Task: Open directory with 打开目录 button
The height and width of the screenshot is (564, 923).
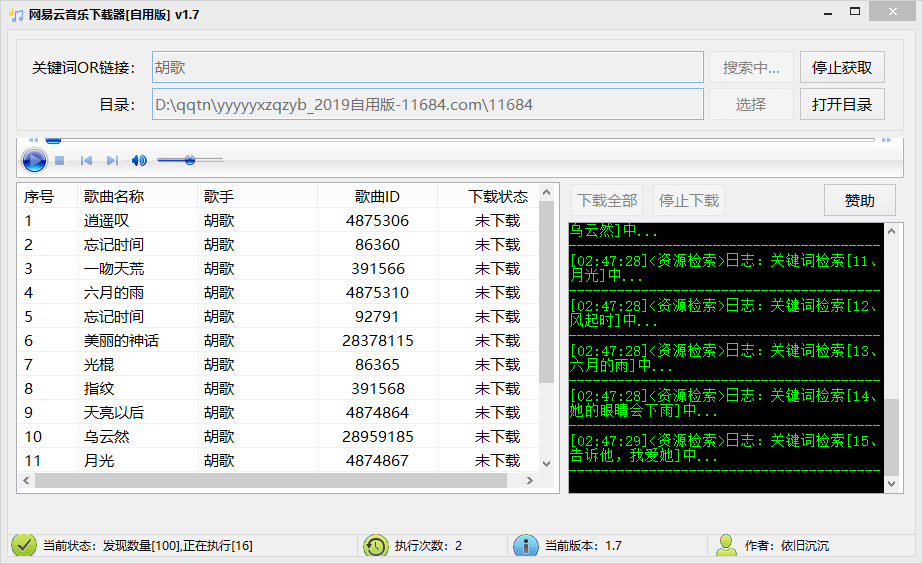Action: [x=842, y=104]
